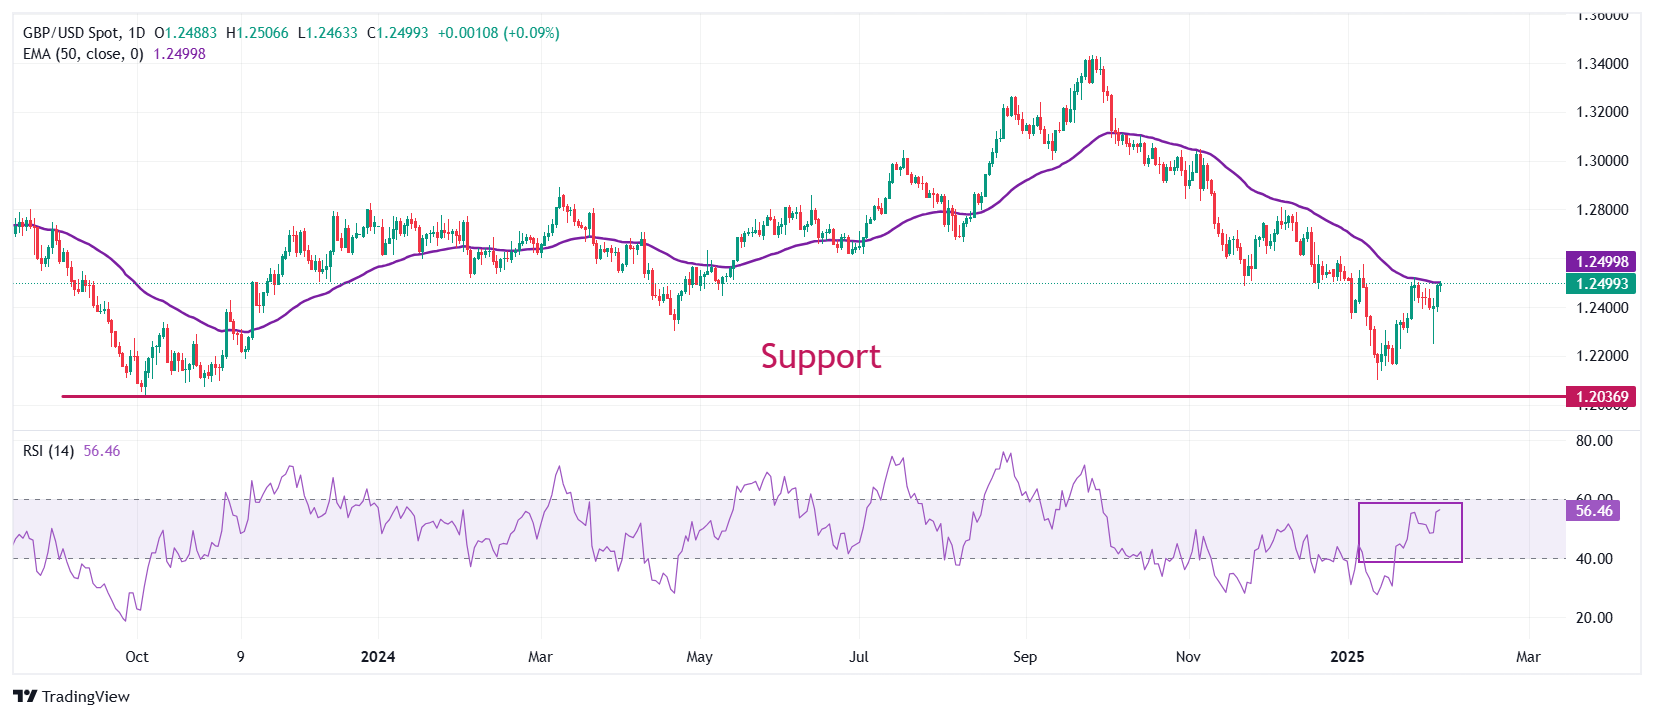Click the 2025 label on time axis

tap(1347, 657)
